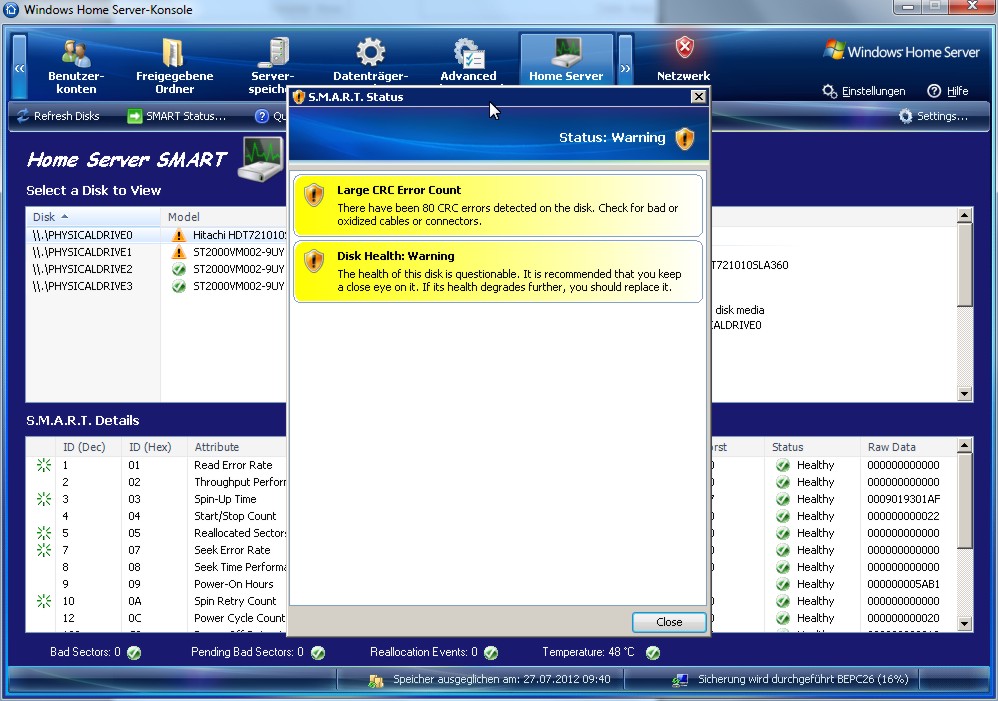Select disk \\.\PHYSICALDRIVE3

(83, 287)
